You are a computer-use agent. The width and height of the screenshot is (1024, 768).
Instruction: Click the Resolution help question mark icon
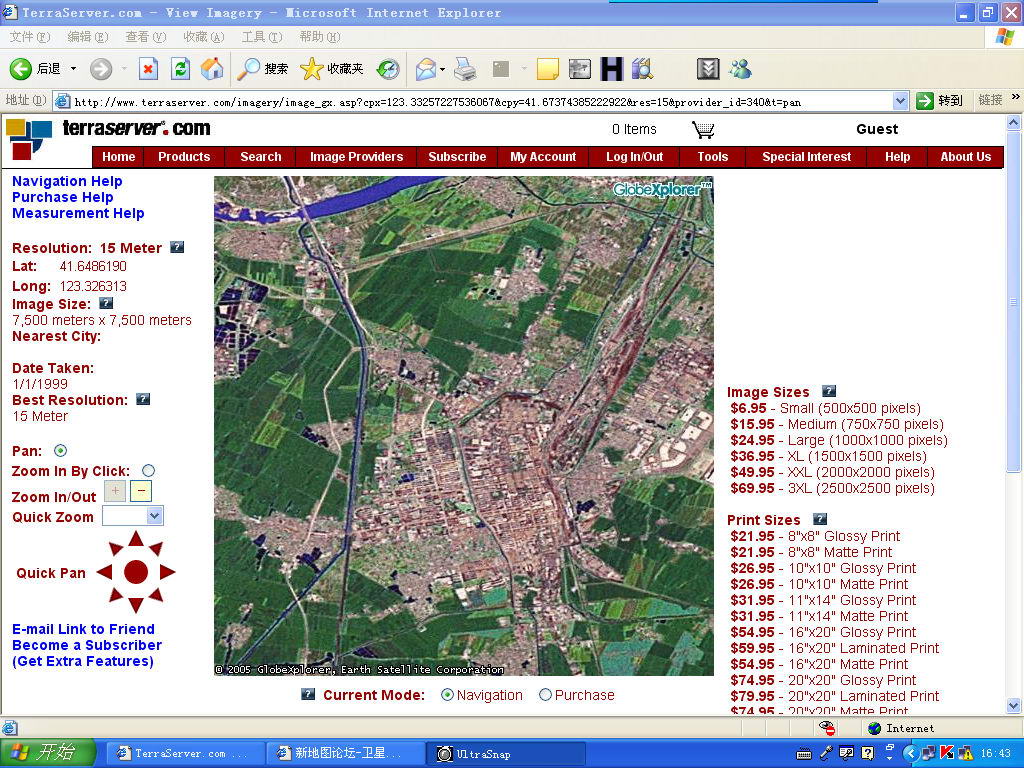177,247
